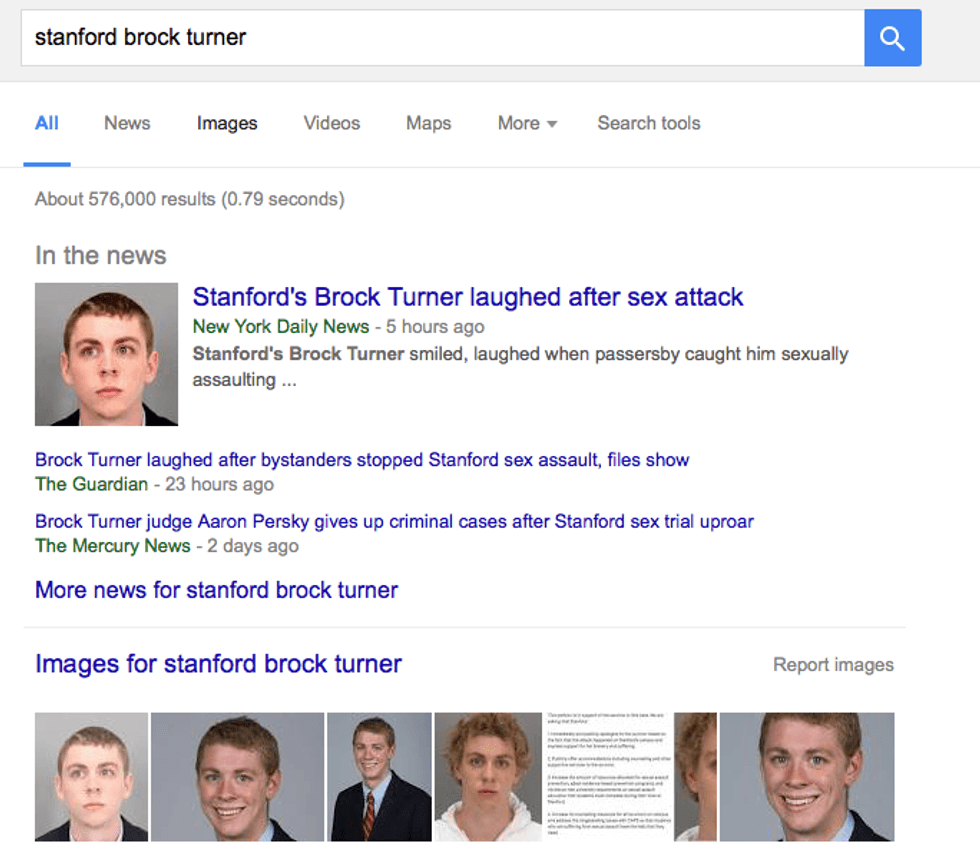This screenshot has width=980, height=860.
Task: Expand the More dropdown menu
Action: click(x=527, y=123)
